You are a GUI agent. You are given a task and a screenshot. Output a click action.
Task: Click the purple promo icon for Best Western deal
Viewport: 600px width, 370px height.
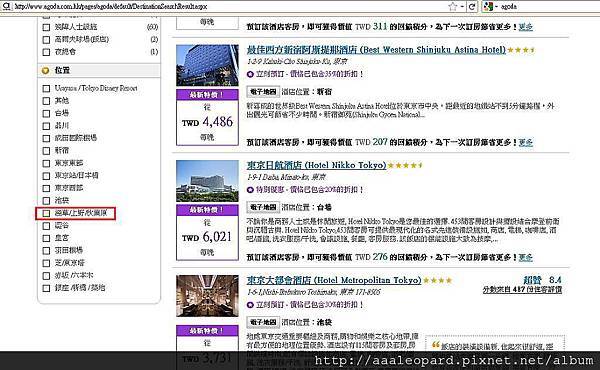(250, 74)
